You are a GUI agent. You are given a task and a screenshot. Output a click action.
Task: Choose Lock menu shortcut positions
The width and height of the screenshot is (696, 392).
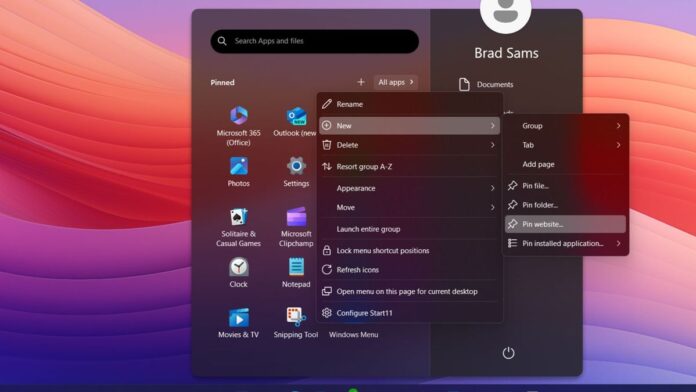pos(409,250)
